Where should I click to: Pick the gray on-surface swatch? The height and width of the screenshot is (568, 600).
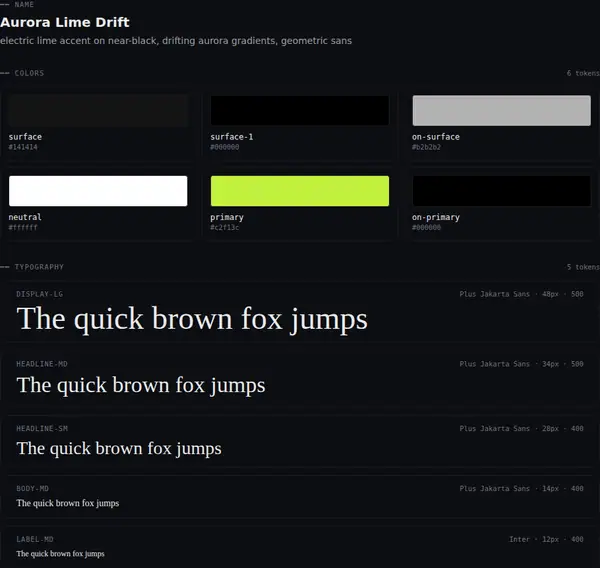point(501,111)
